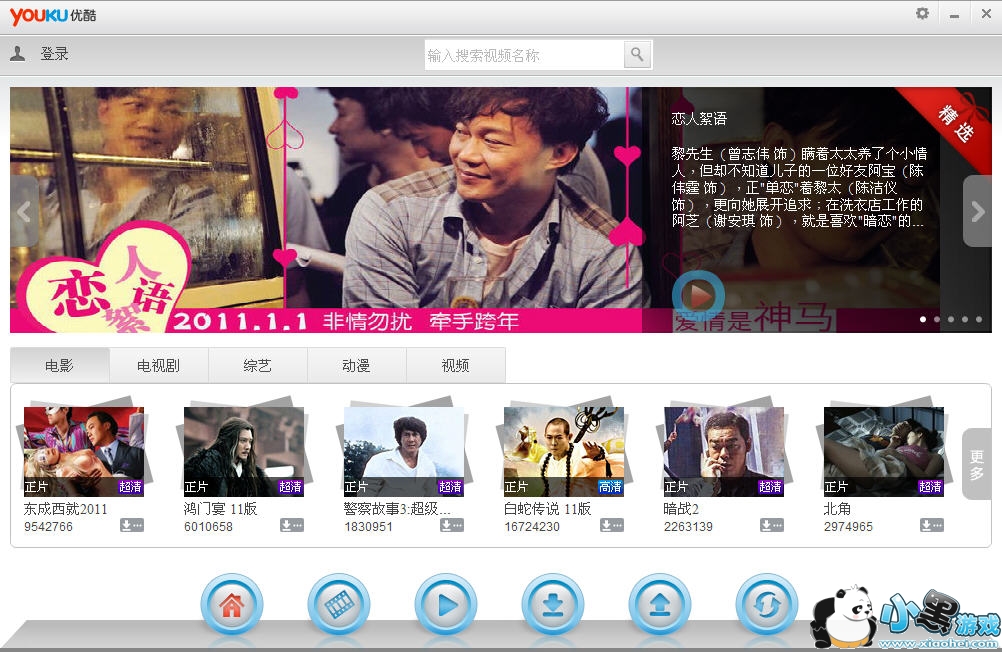Open 北角 movie thumbnail
The height and width of the screenshot is (652, 1002).
click(x=884, y=451)
